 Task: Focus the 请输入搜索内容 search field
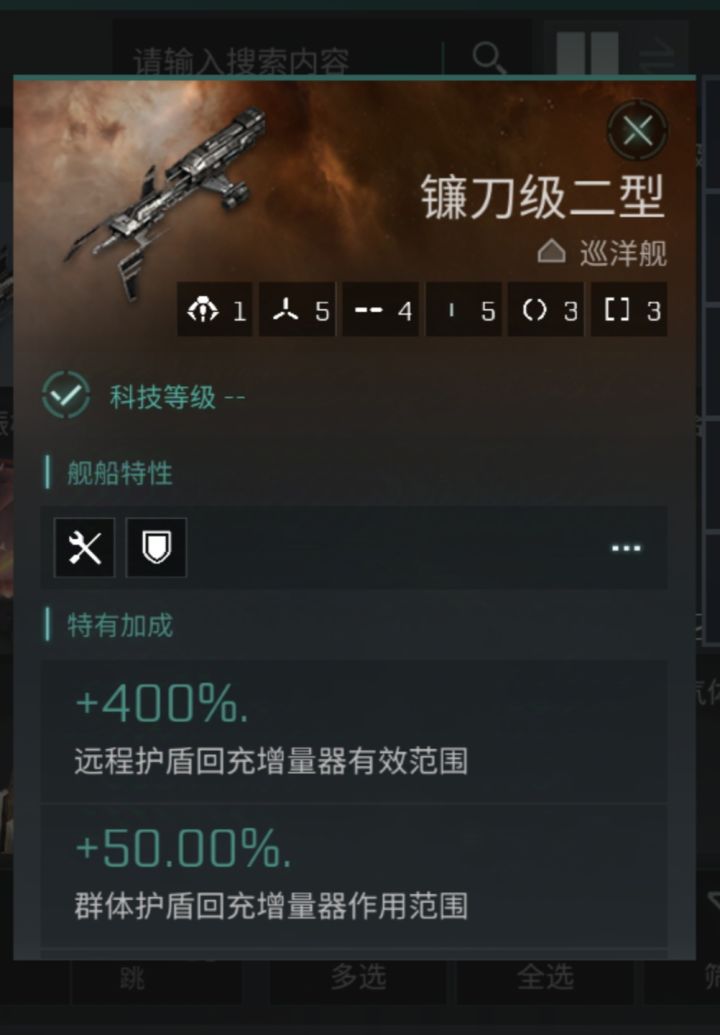pos(277,61)
